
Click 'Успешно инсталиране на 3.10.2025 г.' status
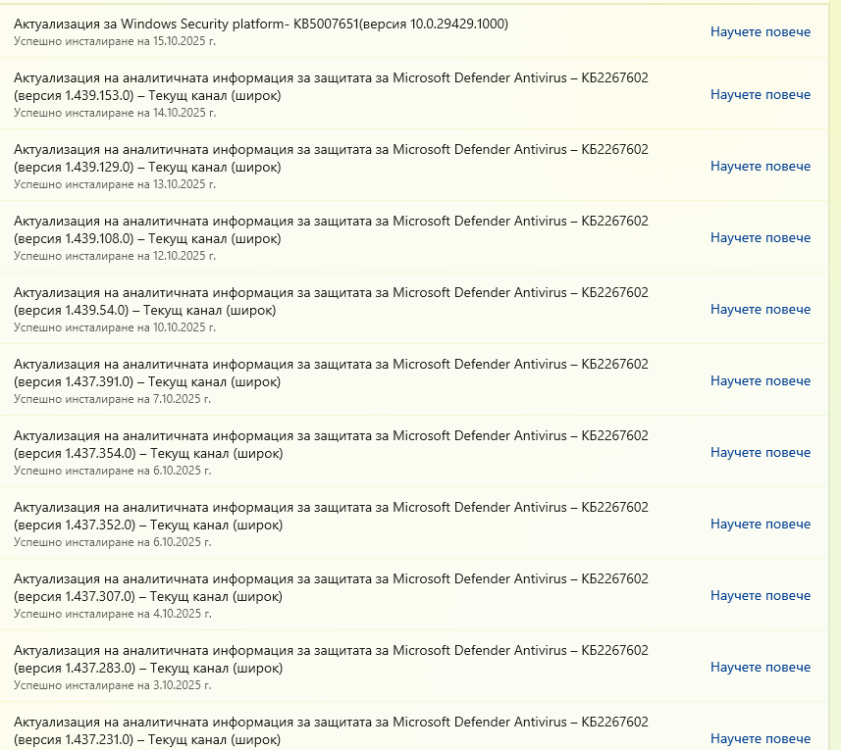(x=112, y=686)
